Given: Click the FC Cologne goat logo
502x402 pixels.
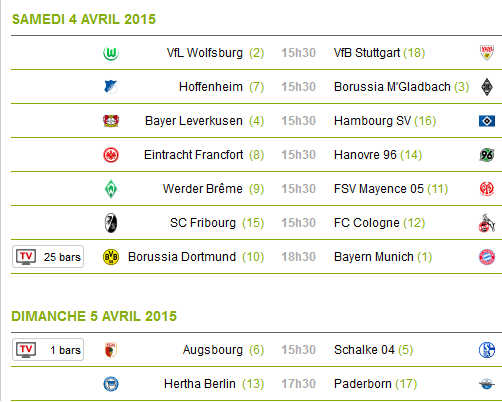Looking at the screenshot, I should click(x=487, y=223).
